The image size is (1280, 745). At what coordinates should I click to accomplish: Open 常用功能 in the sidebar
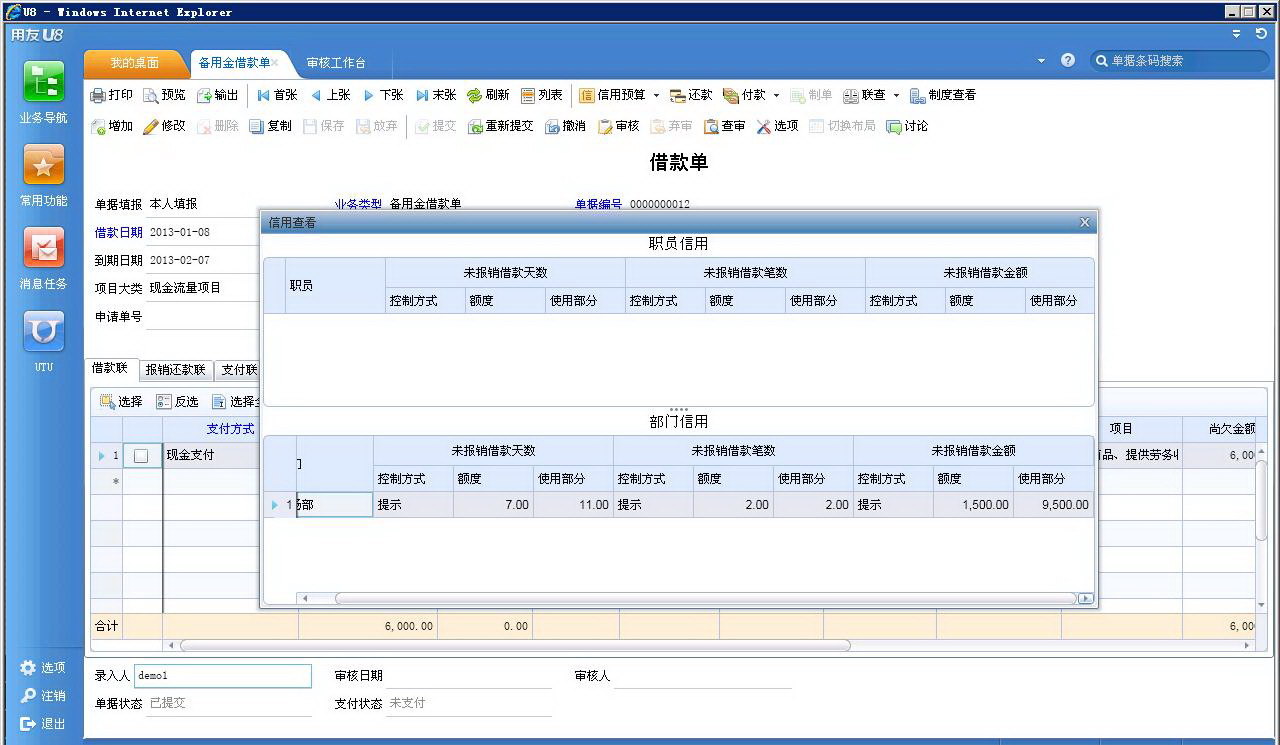43,176
